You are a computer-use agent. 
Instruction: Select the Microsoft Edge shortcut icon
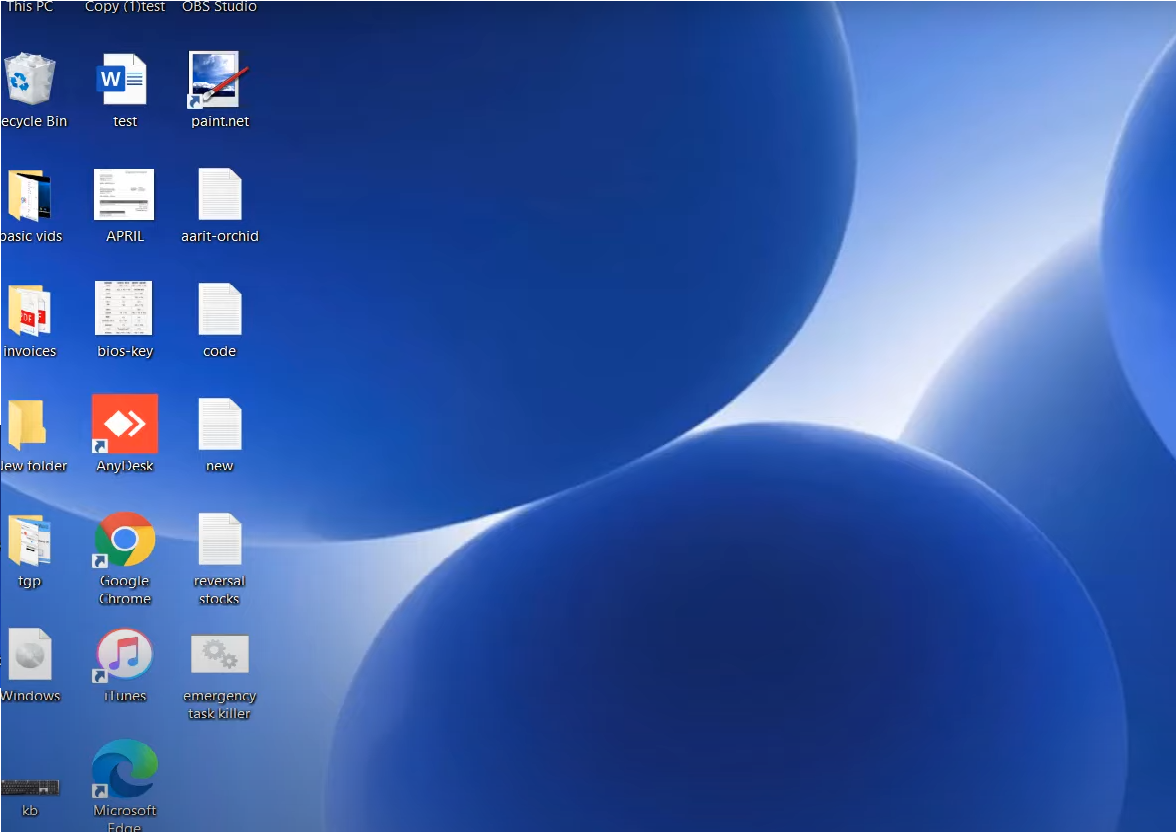(124, 769)
